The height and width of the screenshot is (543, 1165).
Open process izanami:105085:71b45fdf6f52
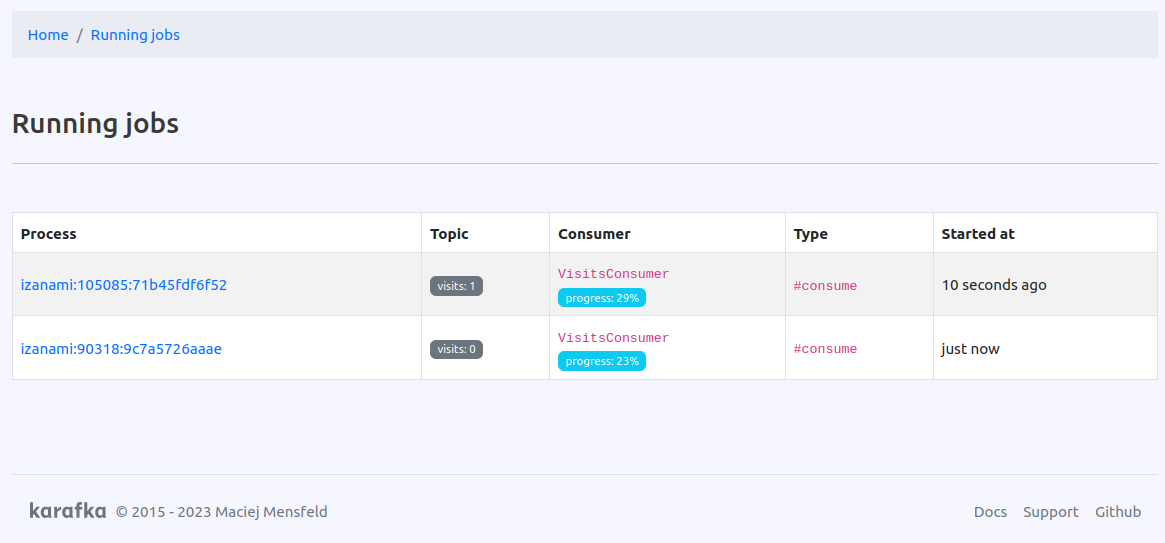123,284
